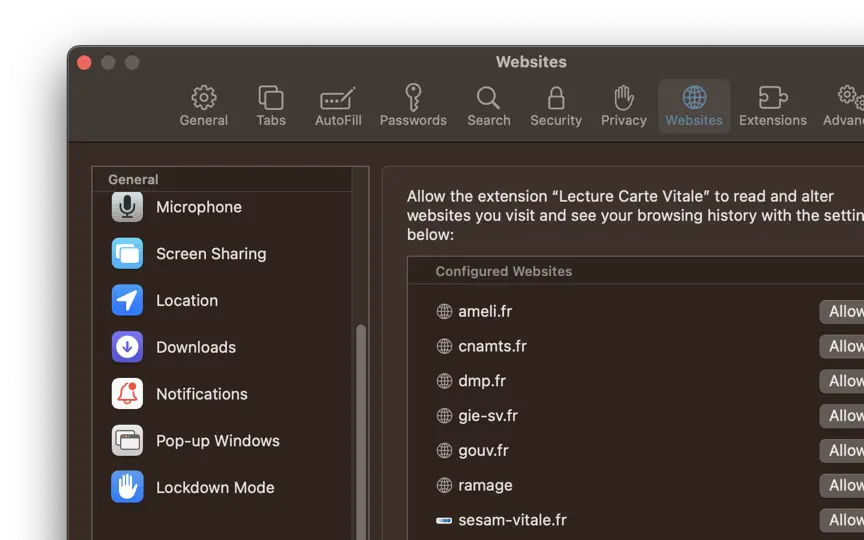
Task: Click the Microphone icon in sidebar
Action: click(x=127, y=206)
